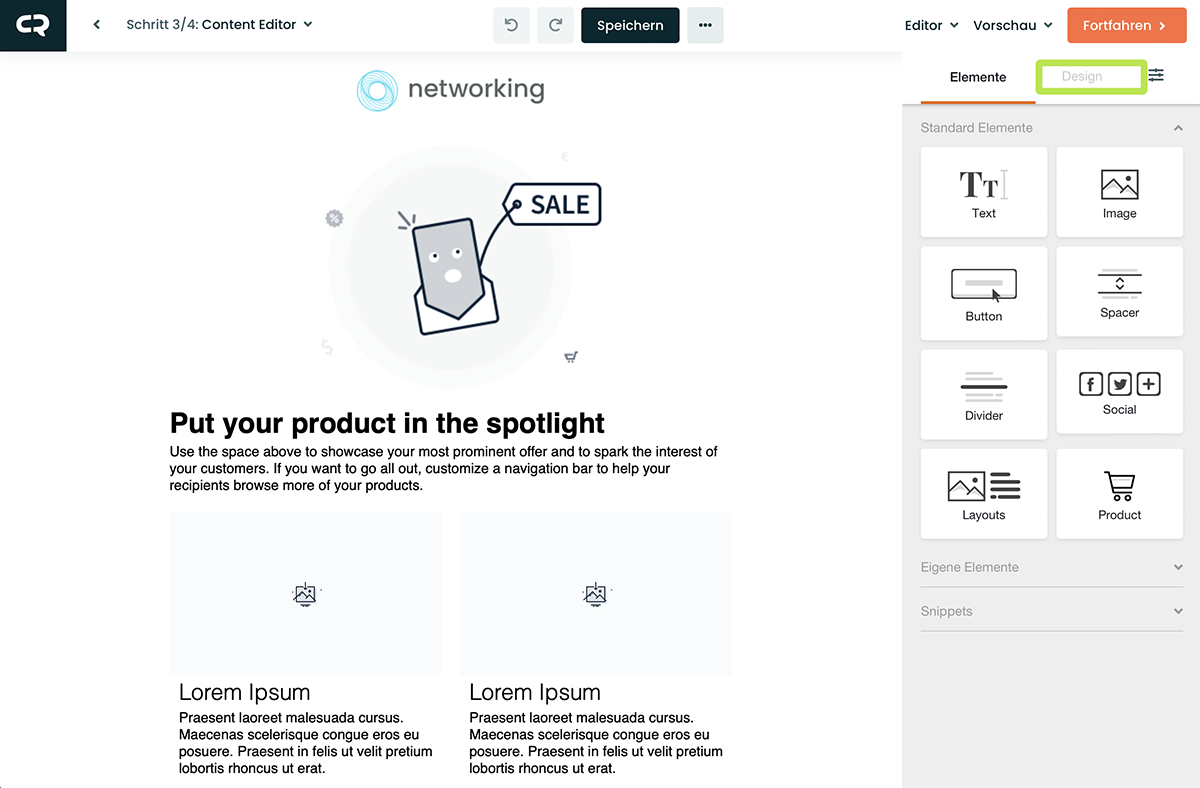The image size is (1200, 788).
Task: Click the redo arrow icon
Action: [555, 25]
